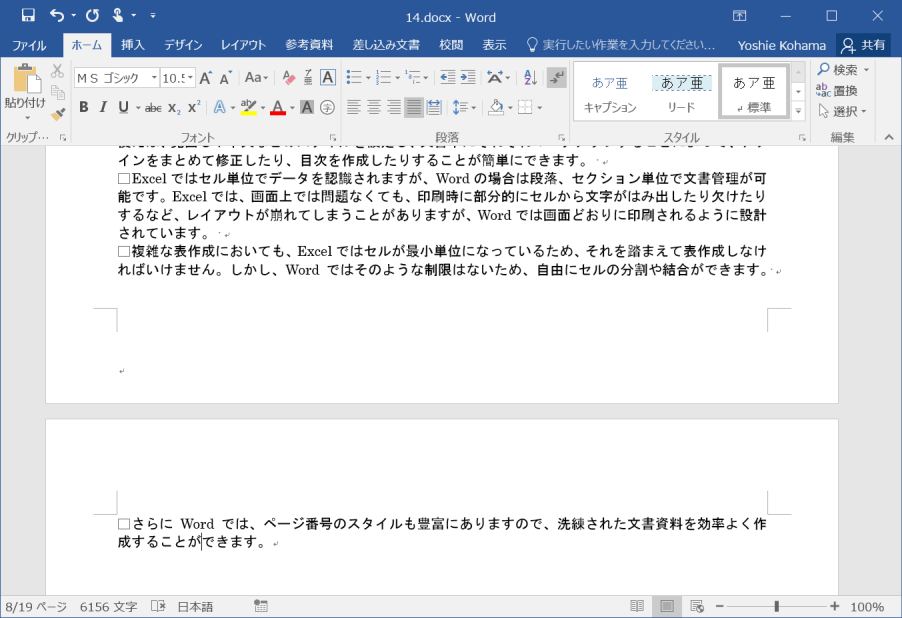Image resolution: width=902 pixels, height=618 pixels.
Task: Open font size dropdown 10.5
Action: pos(190,78)
